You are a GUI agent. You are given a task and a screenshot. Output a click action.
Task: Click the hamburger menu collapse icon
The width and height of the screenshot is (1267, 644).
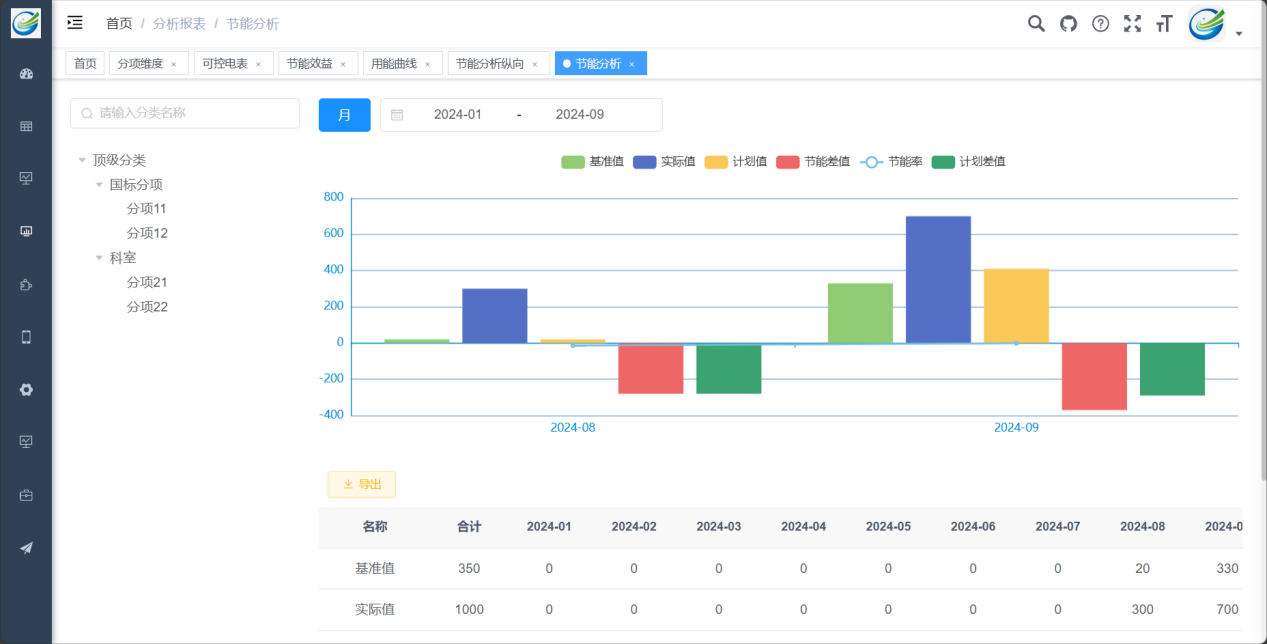tap(75, 23)
